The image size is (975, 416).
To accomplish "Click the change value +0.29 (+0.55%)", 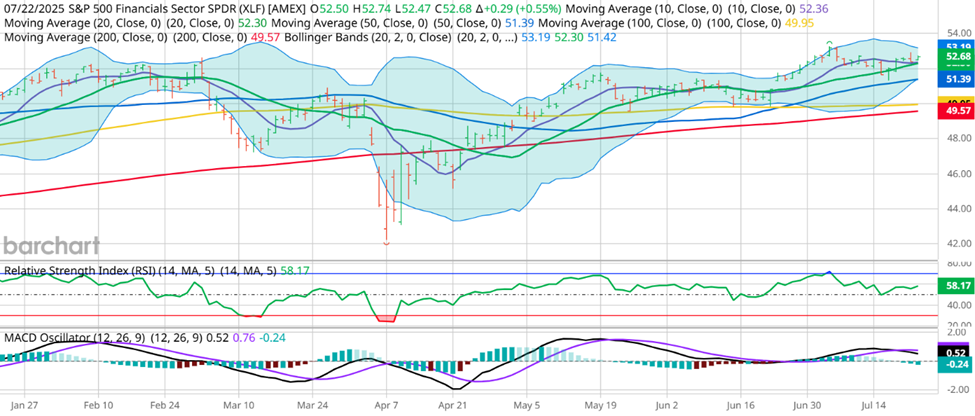I will 521,8.
